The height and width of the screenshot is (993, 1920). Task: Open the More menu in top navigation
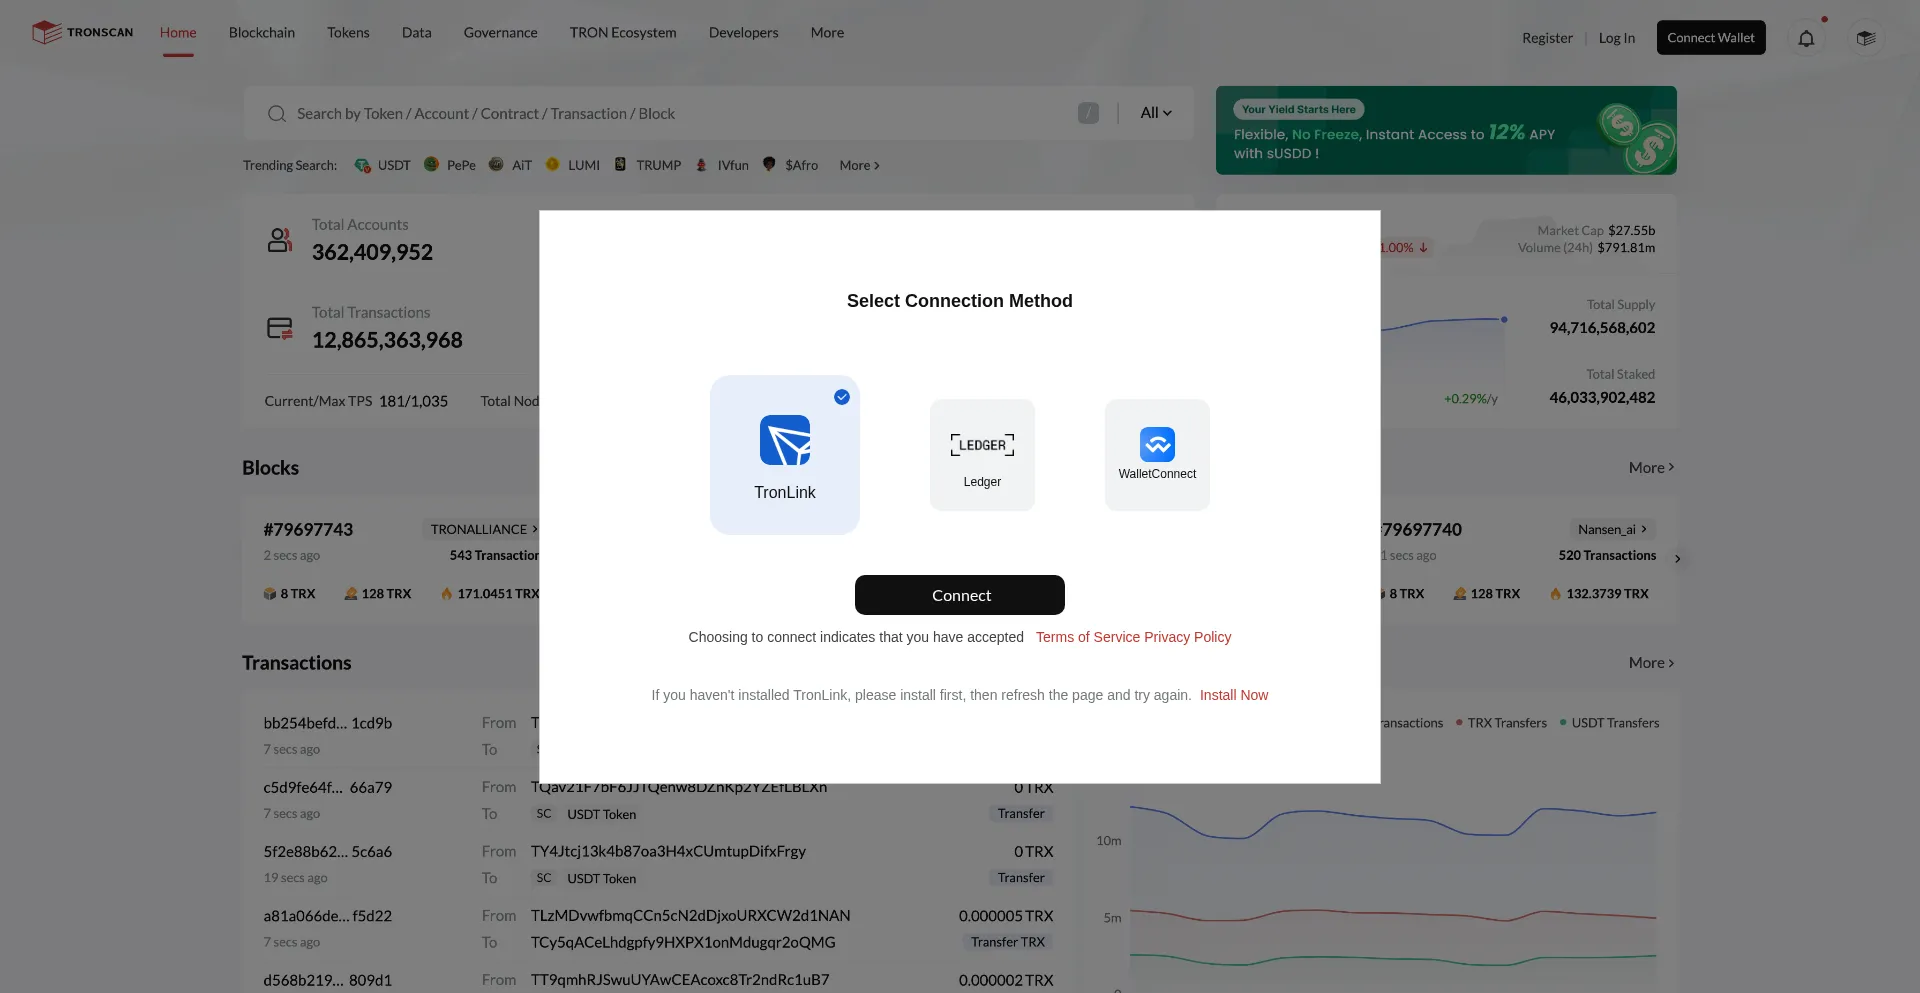(x=827, y=33)
